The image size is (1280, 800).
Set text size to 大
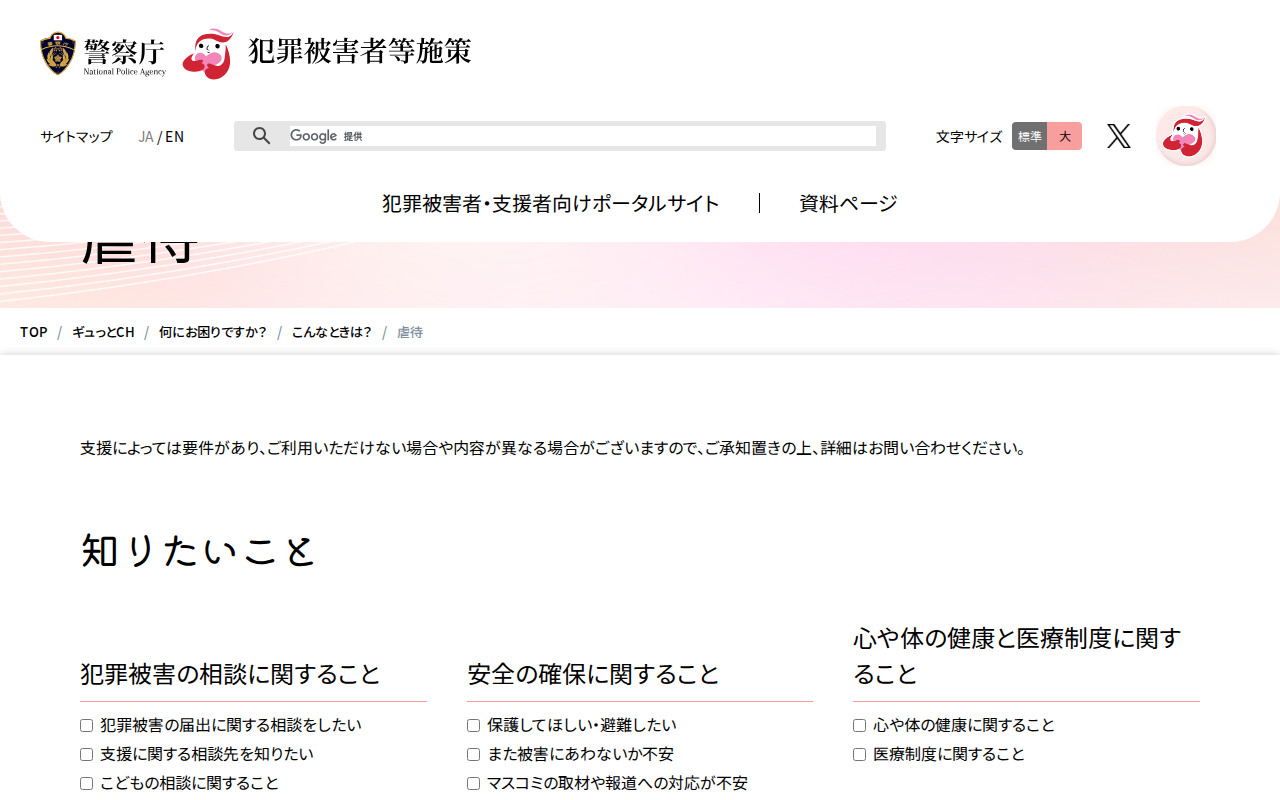tap(1065, 136)
